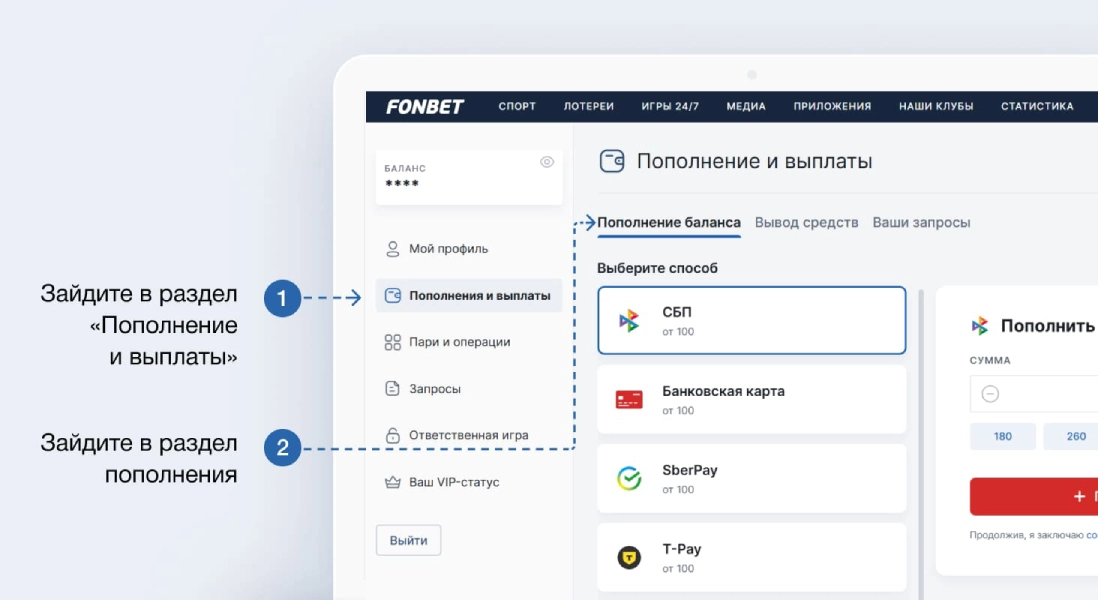
Task: Select SberPay payment method card
Action: tap(751, 479)
